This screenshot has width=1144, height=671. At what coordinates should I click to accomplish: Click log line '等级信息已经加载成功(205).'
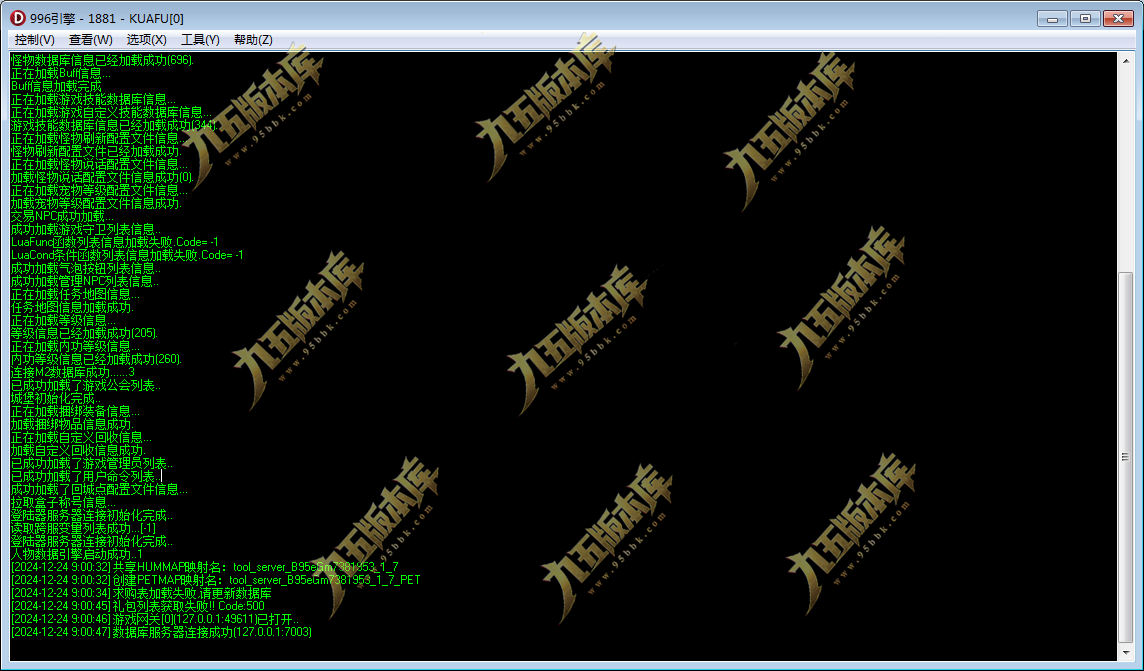click(x=85, y=333)
